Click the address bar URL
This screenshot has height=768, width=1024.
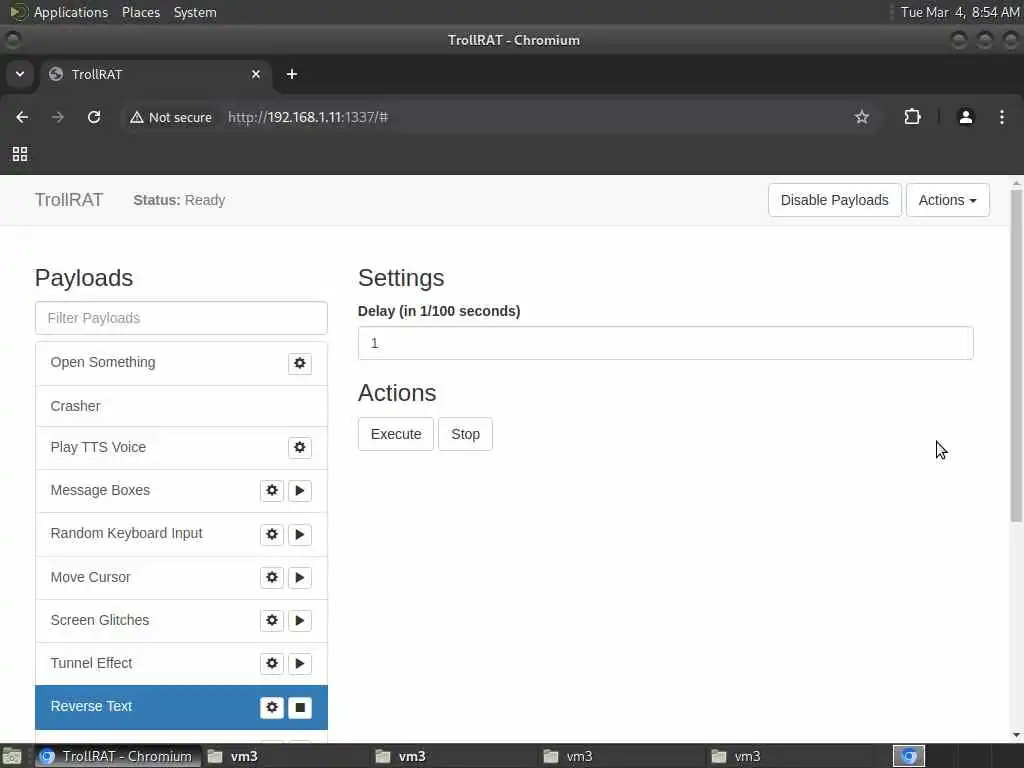(308, 118)
